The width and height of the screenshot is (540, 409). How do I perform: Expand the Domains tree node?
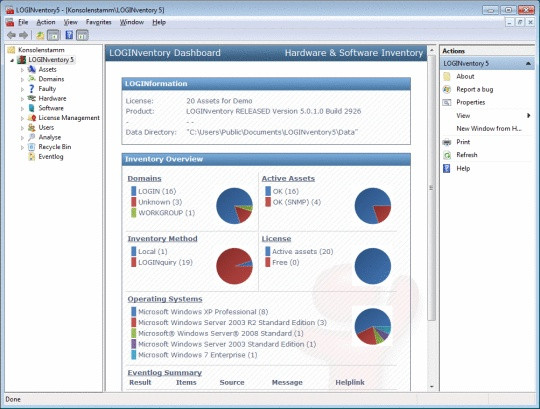pos(22,80)
